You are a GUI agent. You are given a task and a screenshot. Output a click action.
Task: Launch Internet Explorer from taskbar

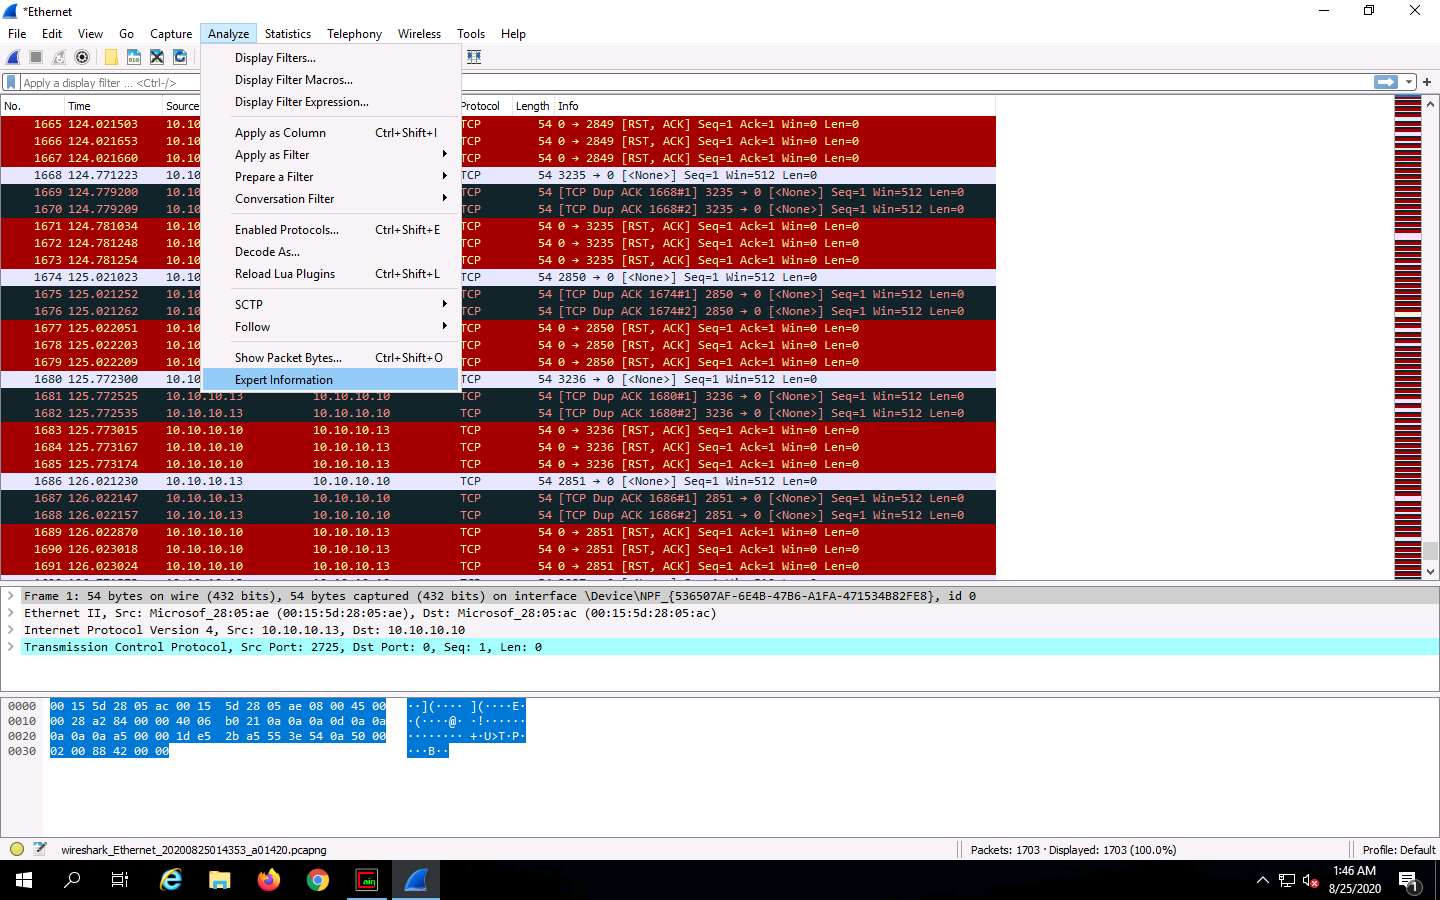point(171,880)
